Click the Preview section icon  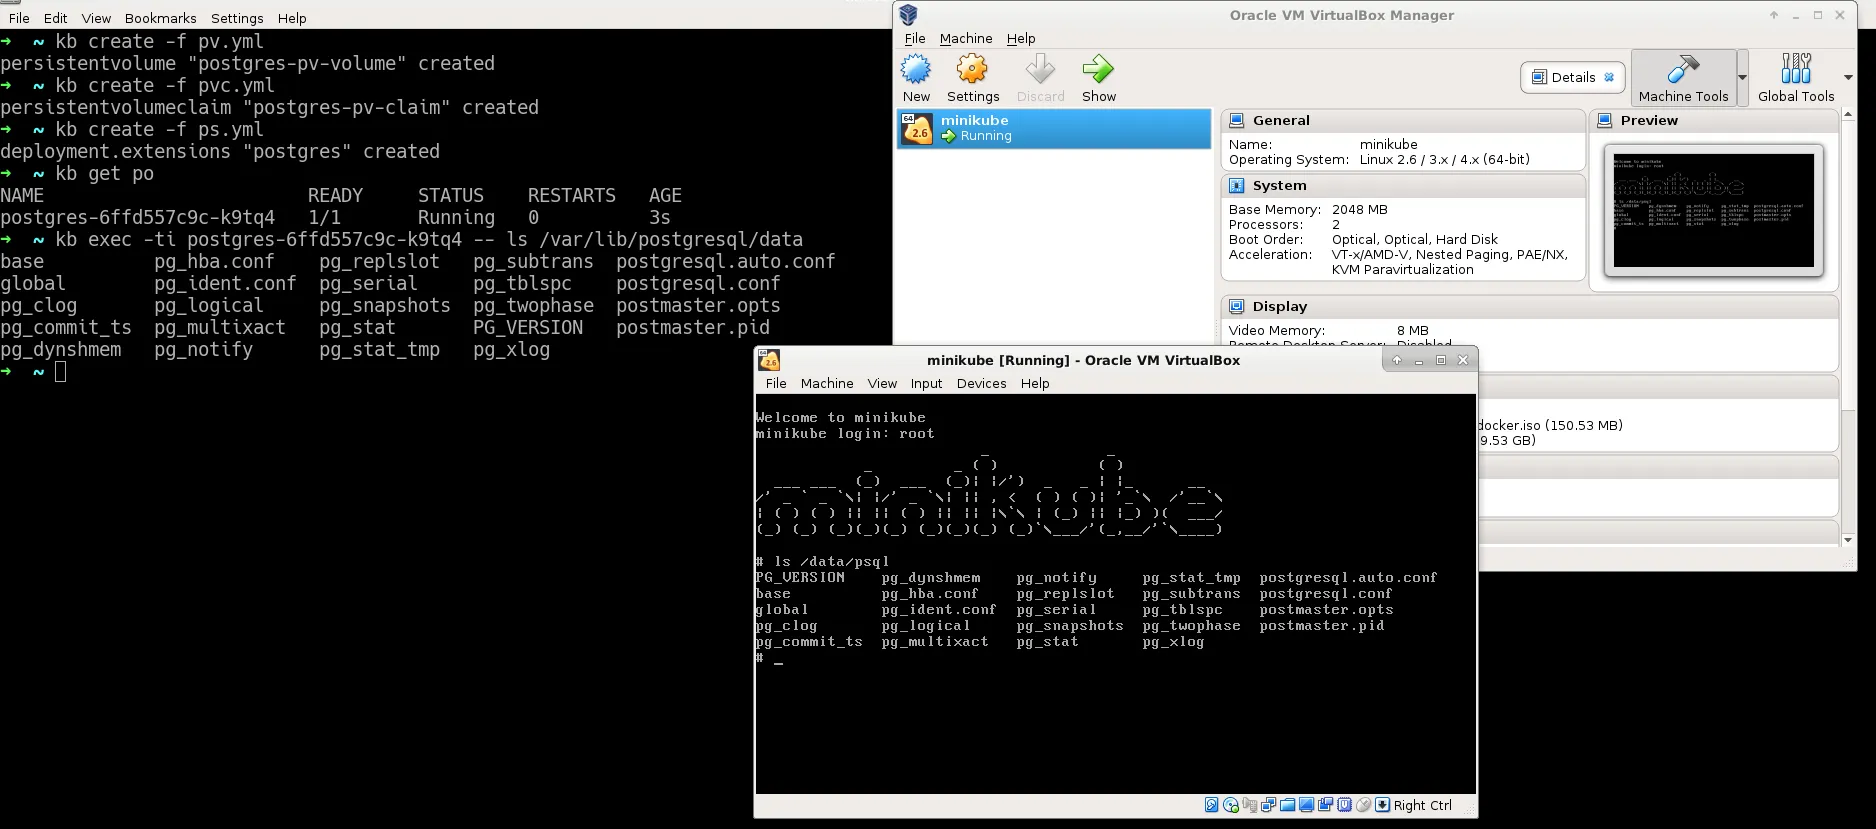click(1604, 121)
